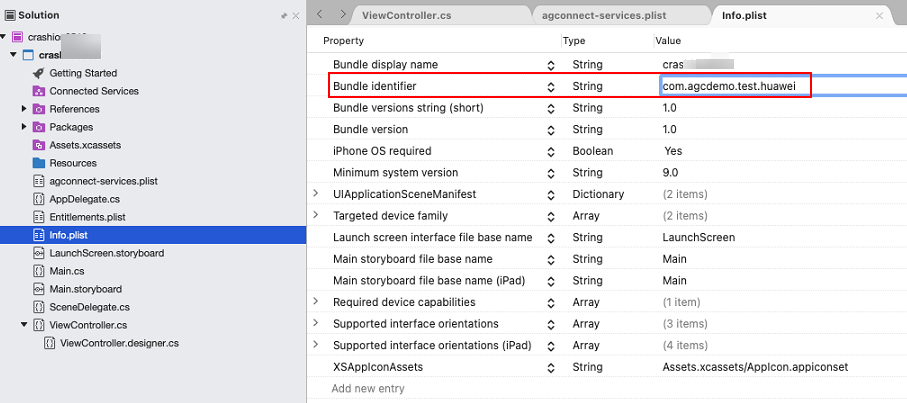The height and width of the screenshot is (403, 907).
Task: Click the navigate back arrow
Action: coord(321,15)
